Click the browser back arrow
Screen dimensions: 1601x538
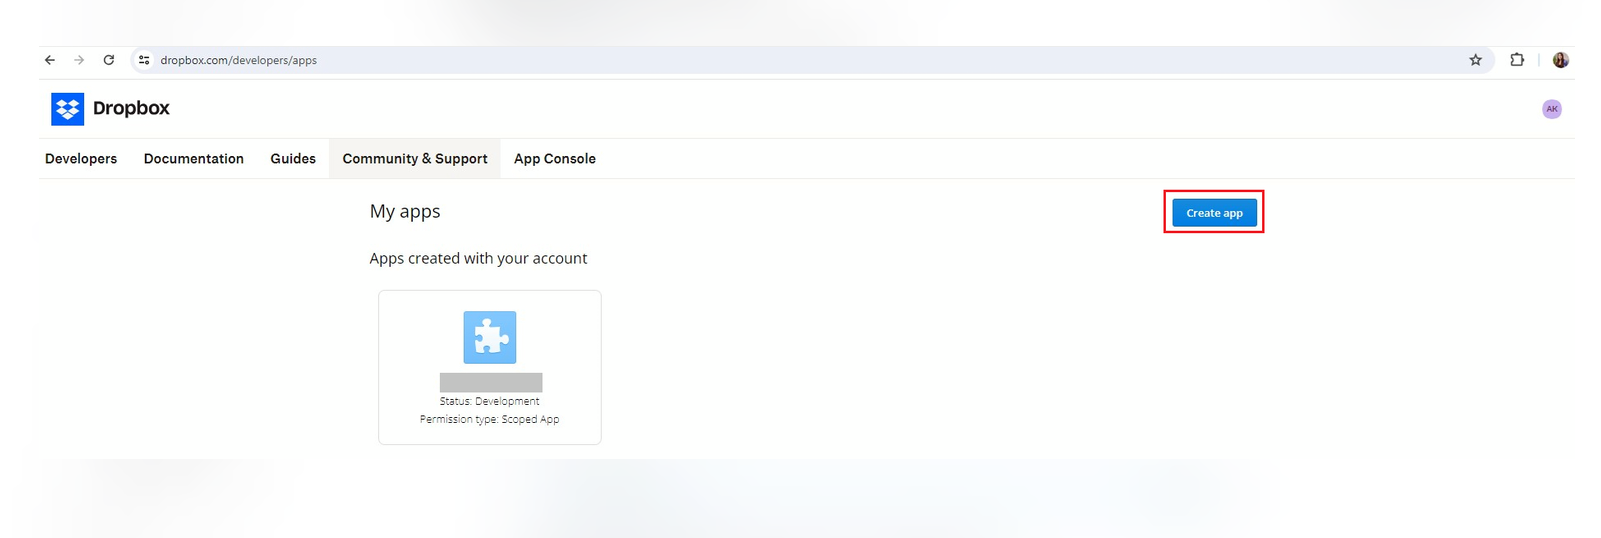point(50,60)
